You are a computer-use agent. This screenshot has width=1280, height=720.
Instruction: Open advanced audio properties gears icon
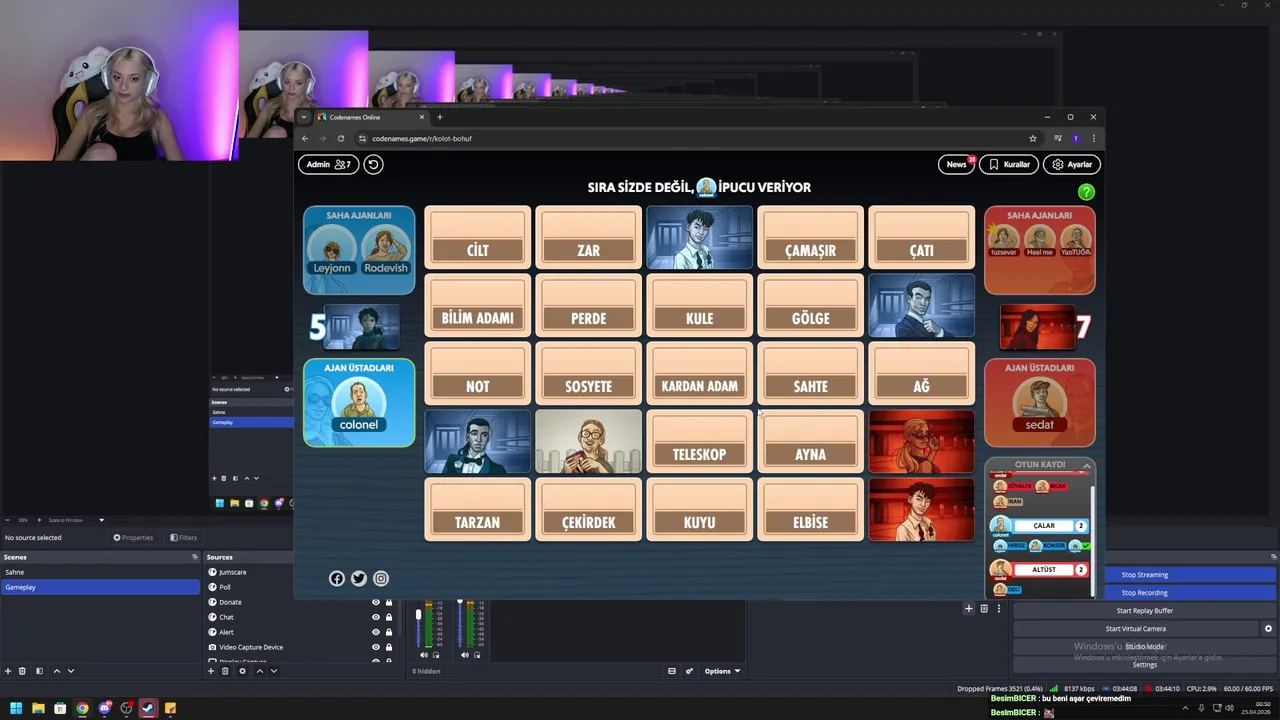tap(689, 671)
